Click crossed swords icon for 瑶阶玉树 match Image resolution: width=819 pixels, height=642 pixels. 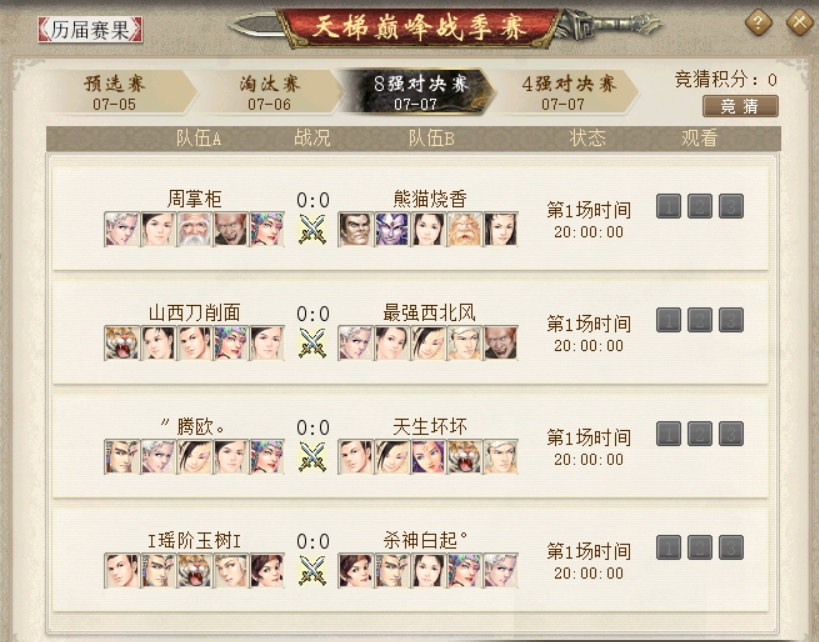click(x=312, y=571)
